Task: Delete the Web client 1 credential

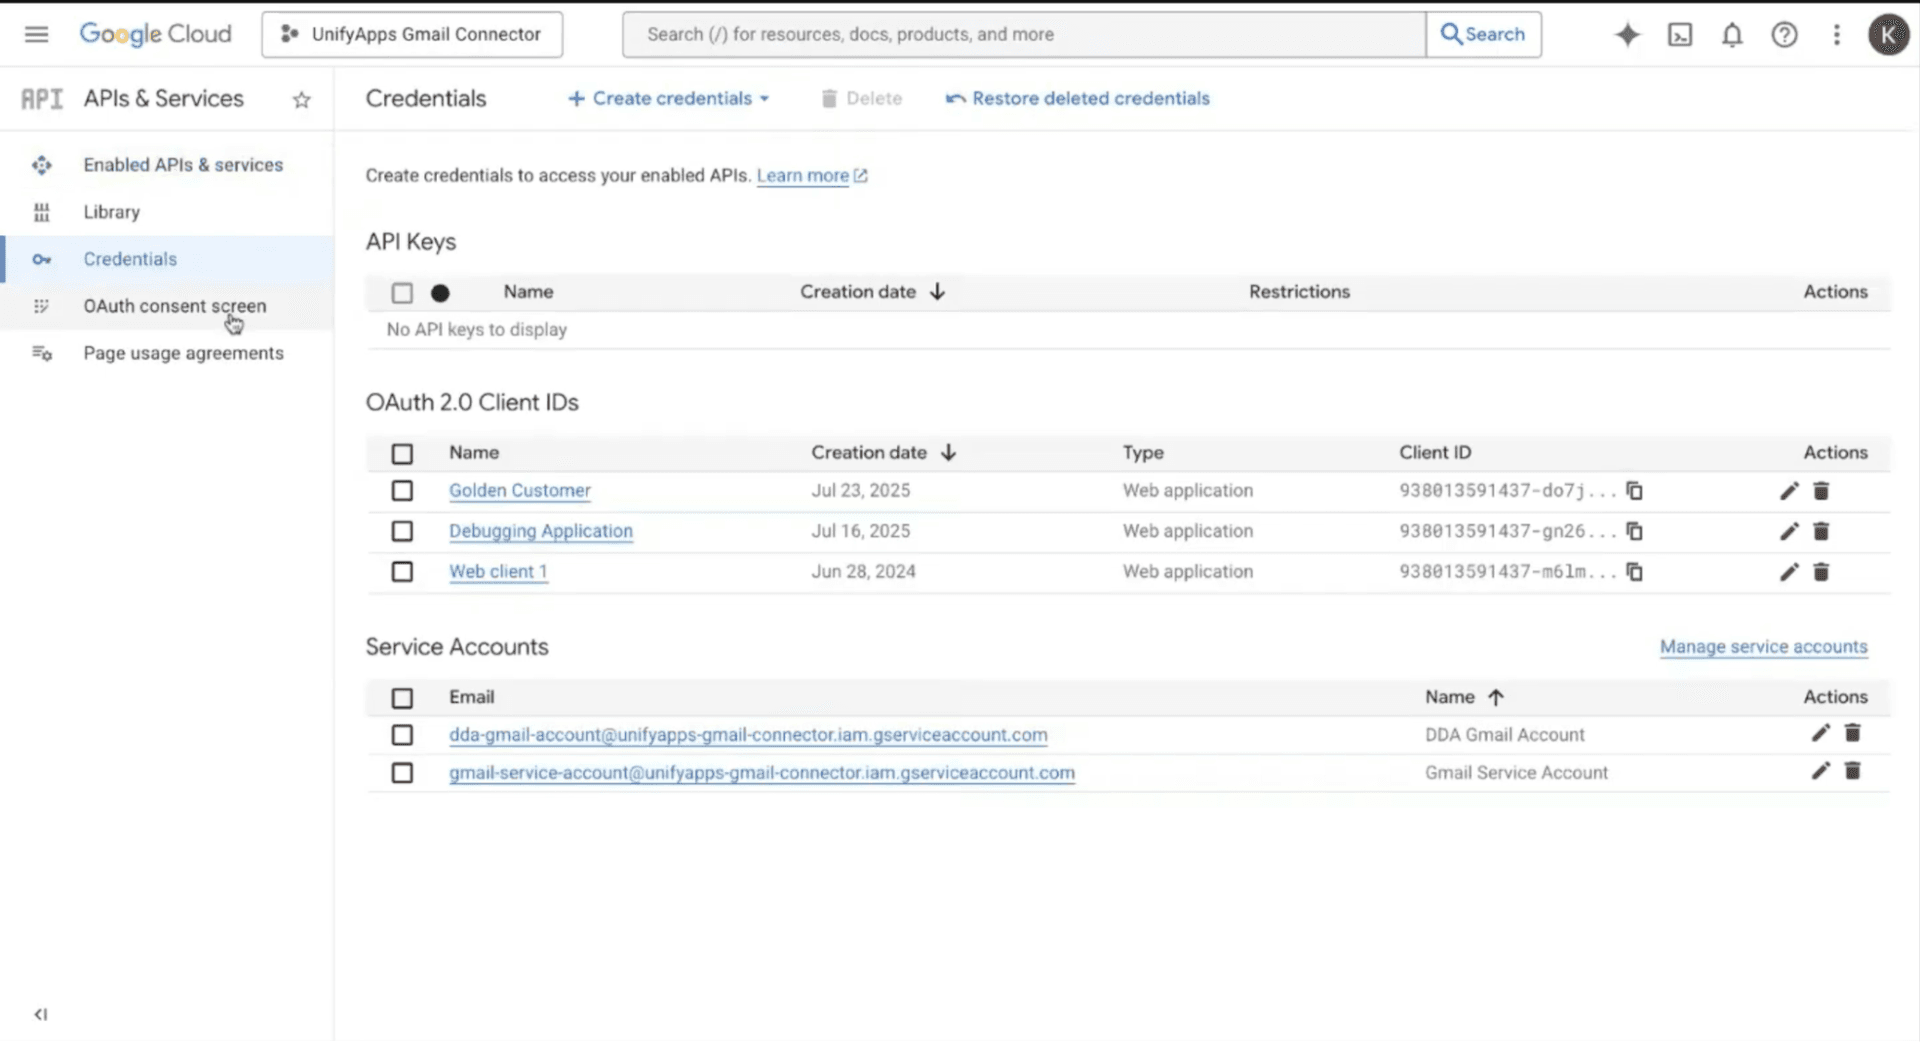Action: [1821, 572]
